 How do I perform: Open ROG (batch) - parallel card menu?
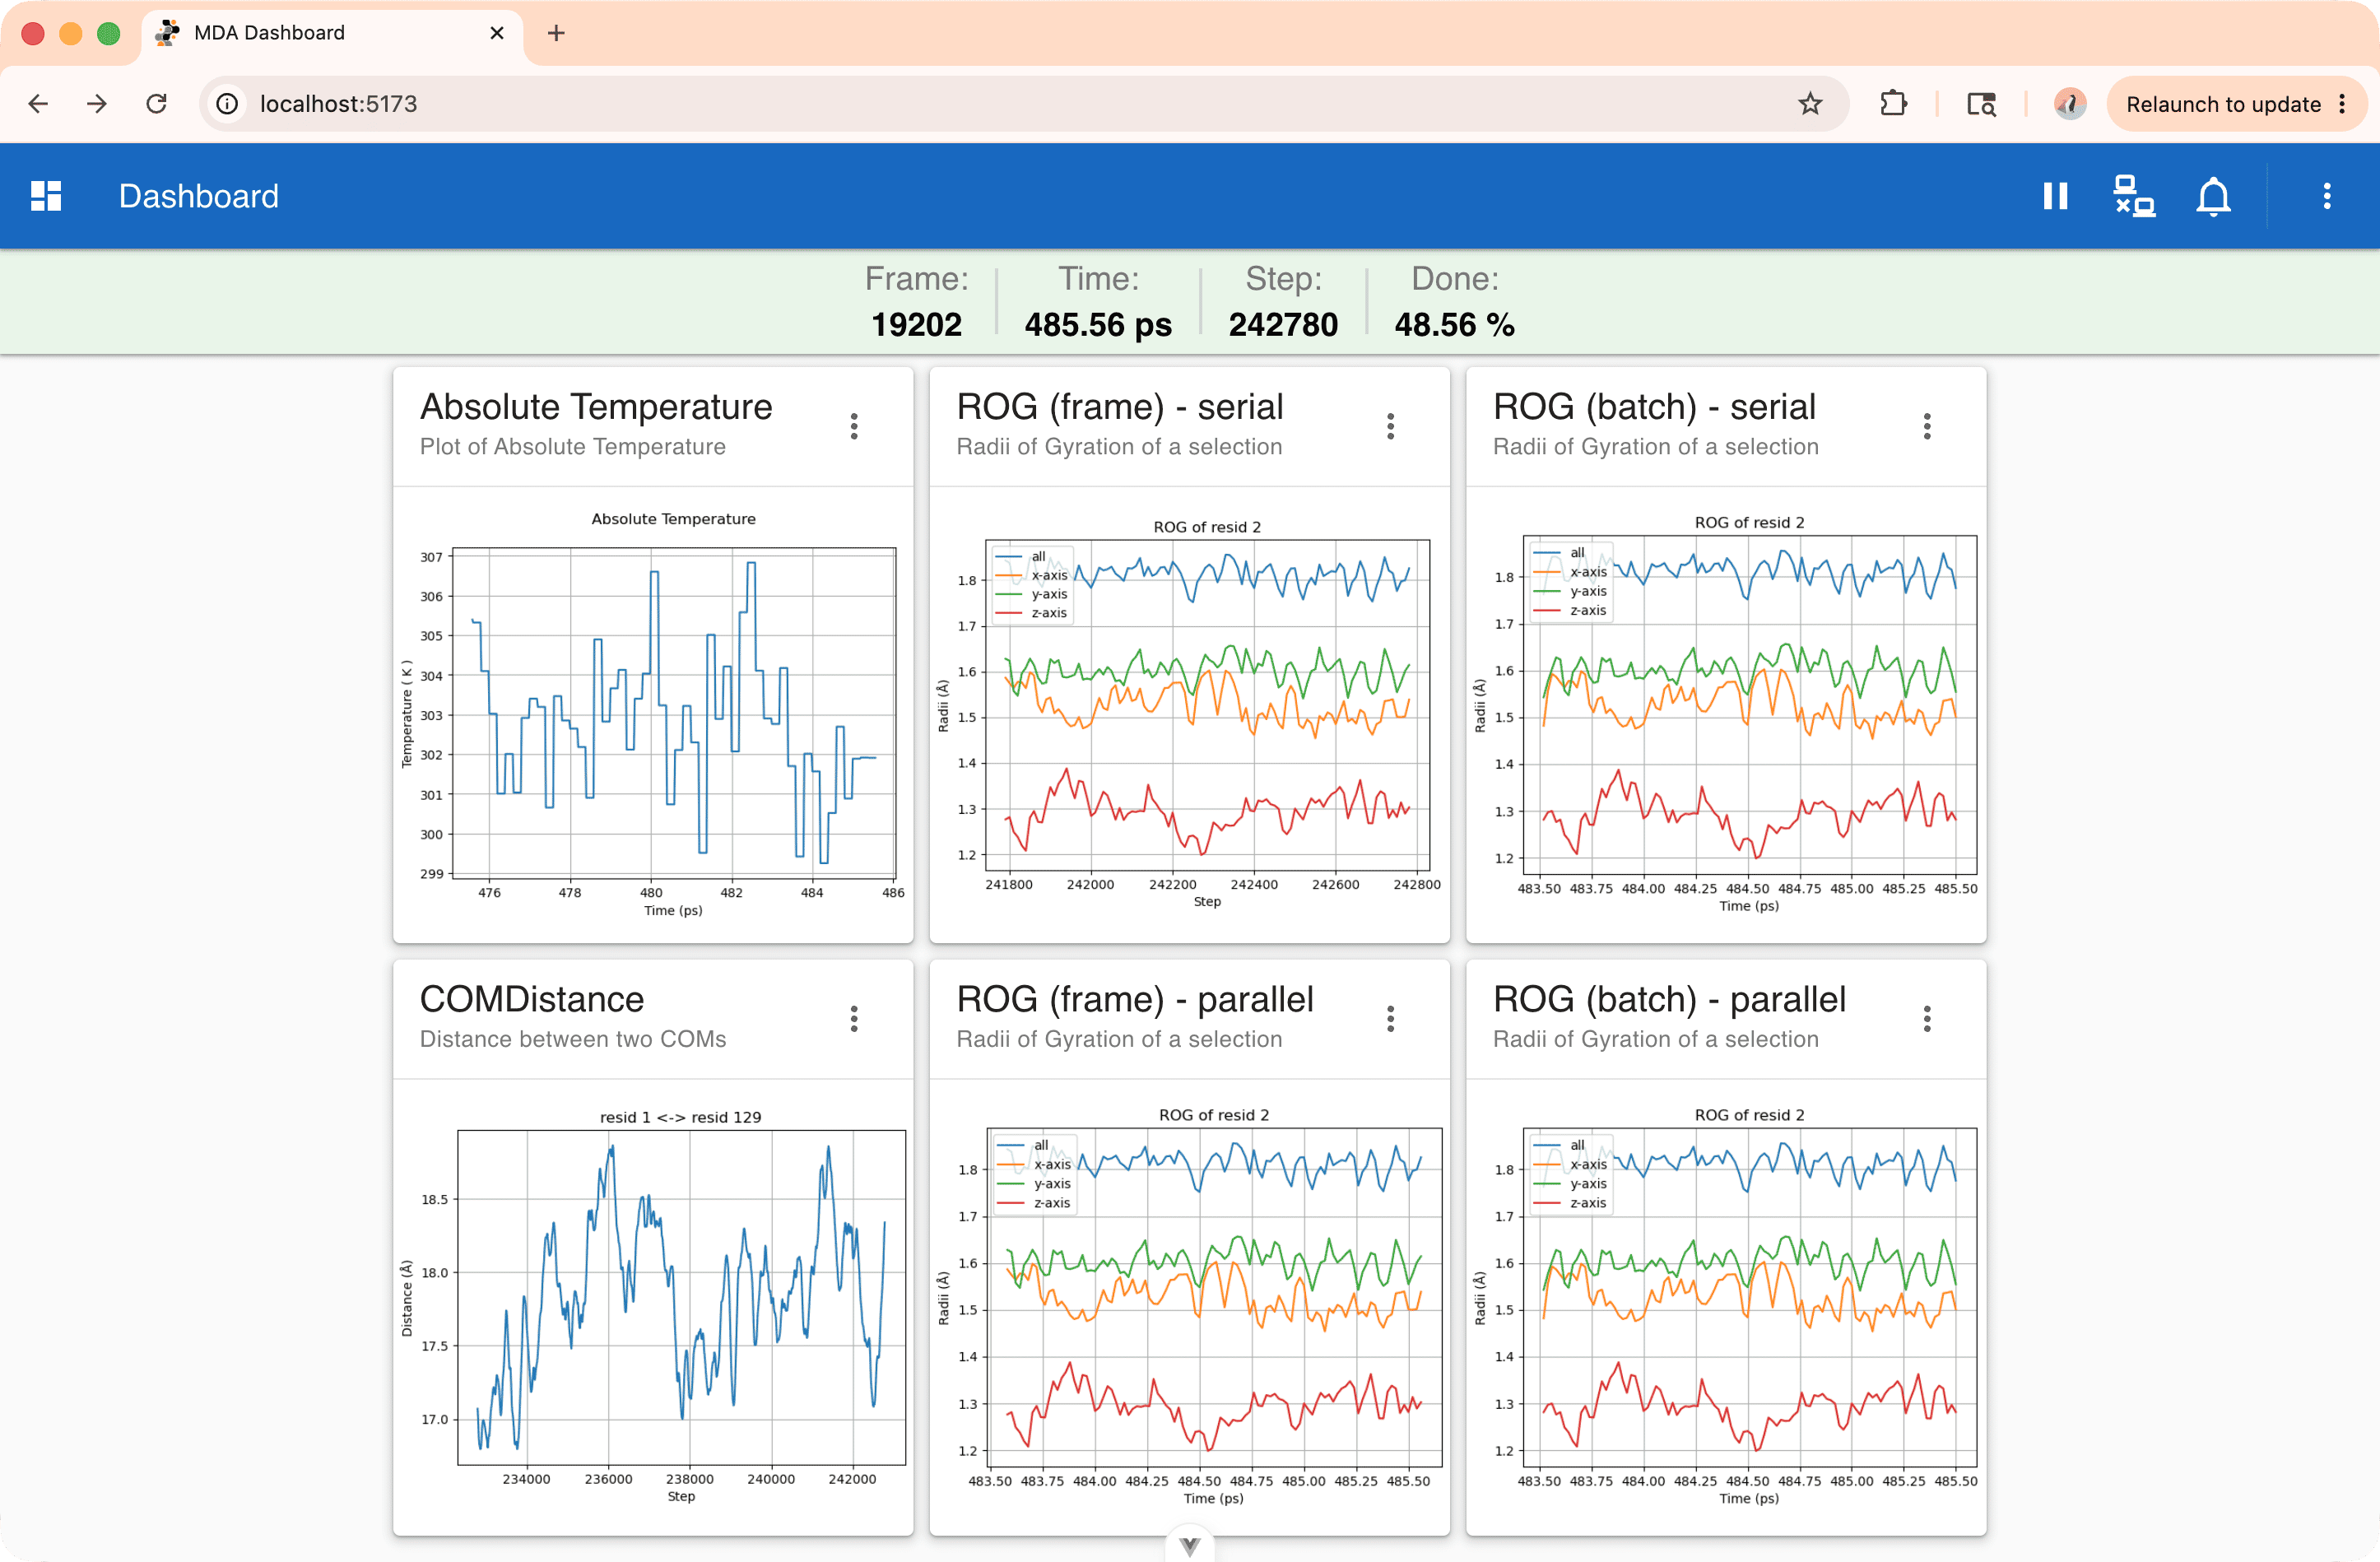(1927, 1019)
